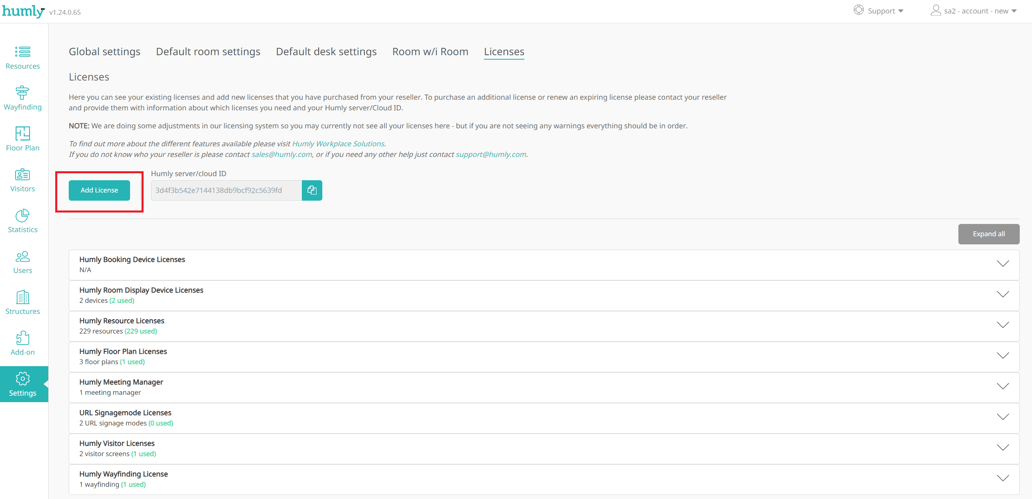Screen dimensions: 1032x499
Task: Switch to Default desk settings tab
Action: point(326,51)
